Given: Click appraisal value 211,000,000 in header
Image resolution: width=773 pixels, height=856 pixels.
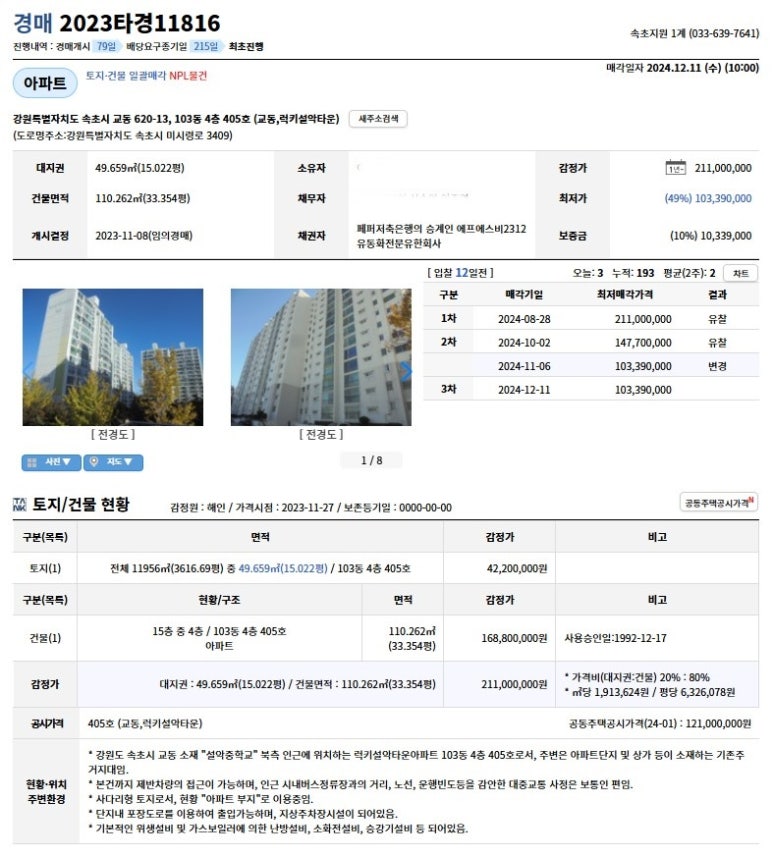Looking at the screenshot, I should coord(723,168).
